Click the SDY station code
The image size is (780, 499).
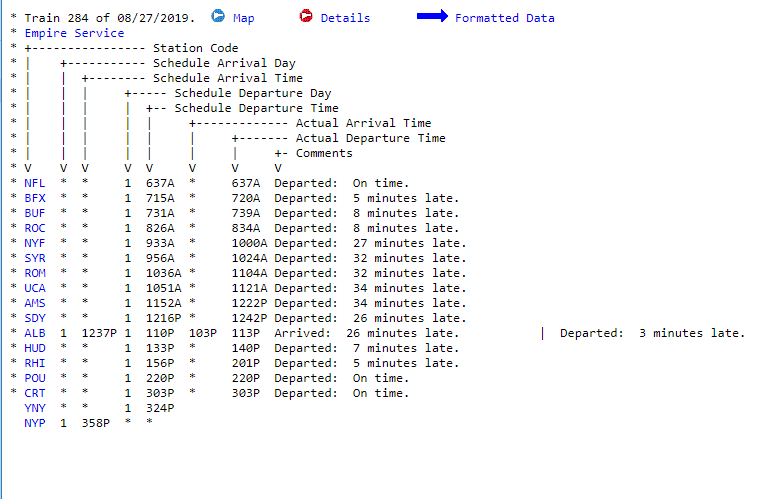click(x=34, y=318)
